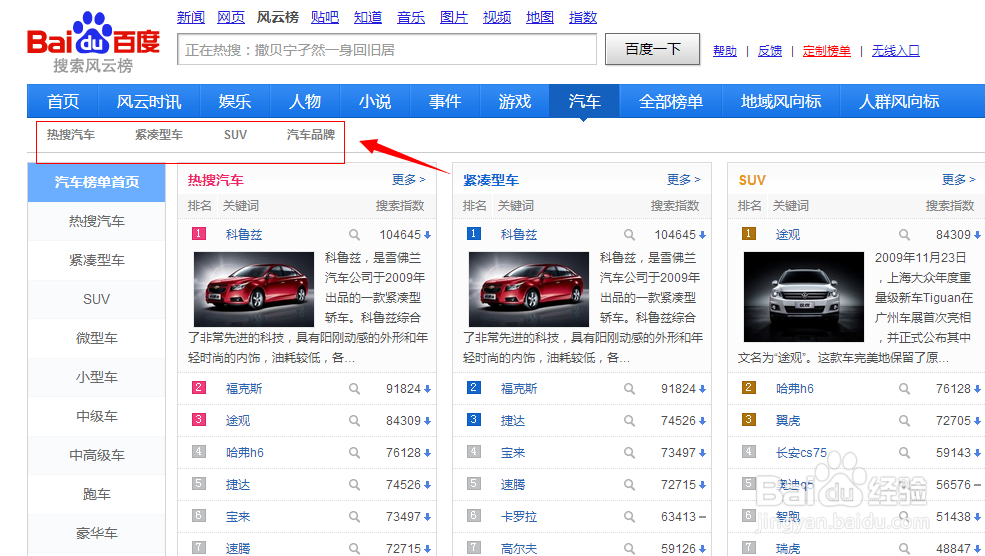Open 人群风向标 tab

[x=899, y=101]
